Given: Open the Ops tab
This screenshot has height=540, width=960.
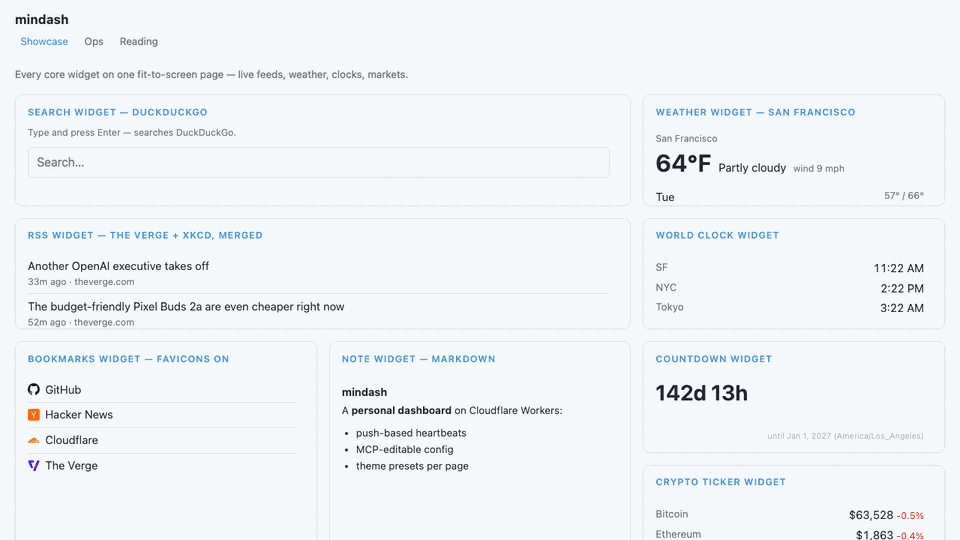Looking at the screenshot, I should (x=94, y=42).
